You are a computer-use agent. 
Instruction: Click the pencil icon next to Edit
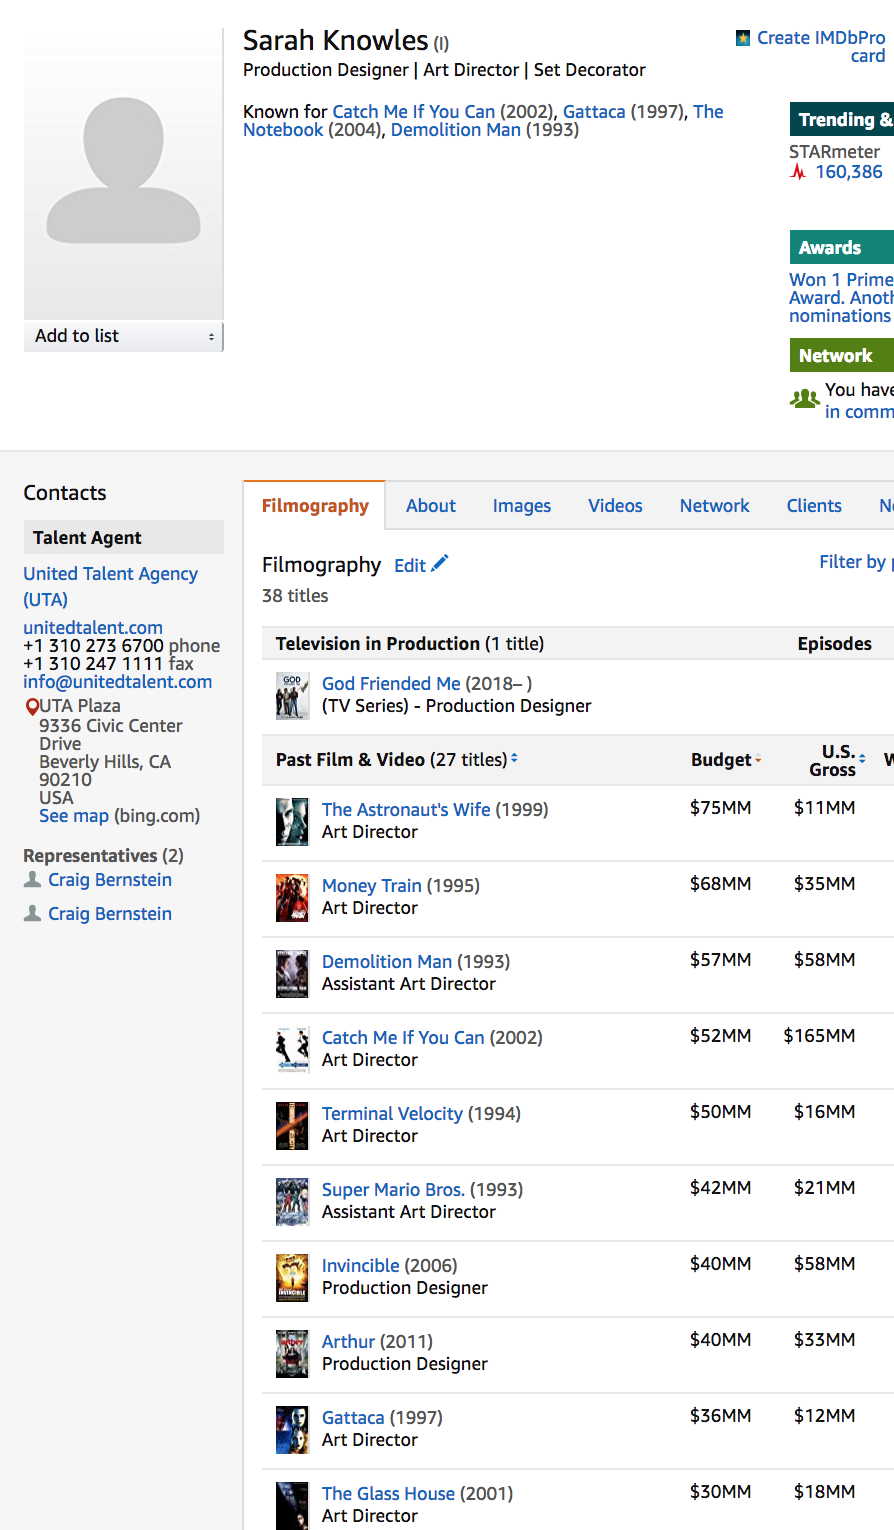point(440,564)
